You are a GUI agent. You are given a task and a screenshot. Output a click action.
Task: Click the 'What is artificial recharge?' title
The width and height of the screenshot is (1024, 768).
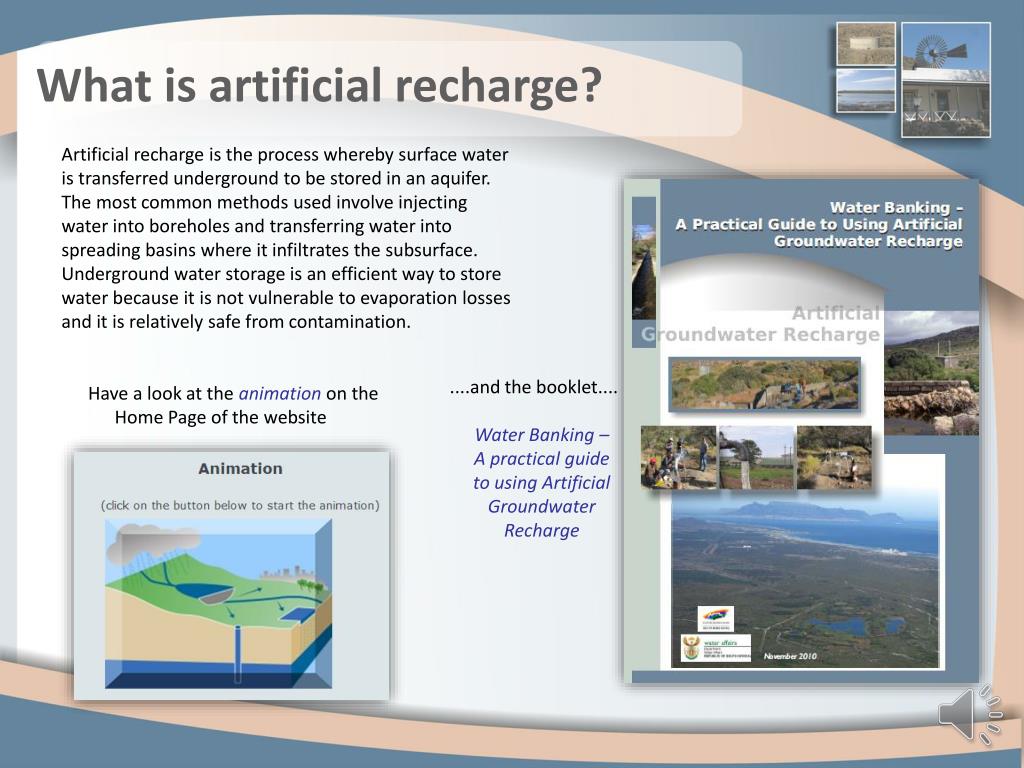(319, 86)
